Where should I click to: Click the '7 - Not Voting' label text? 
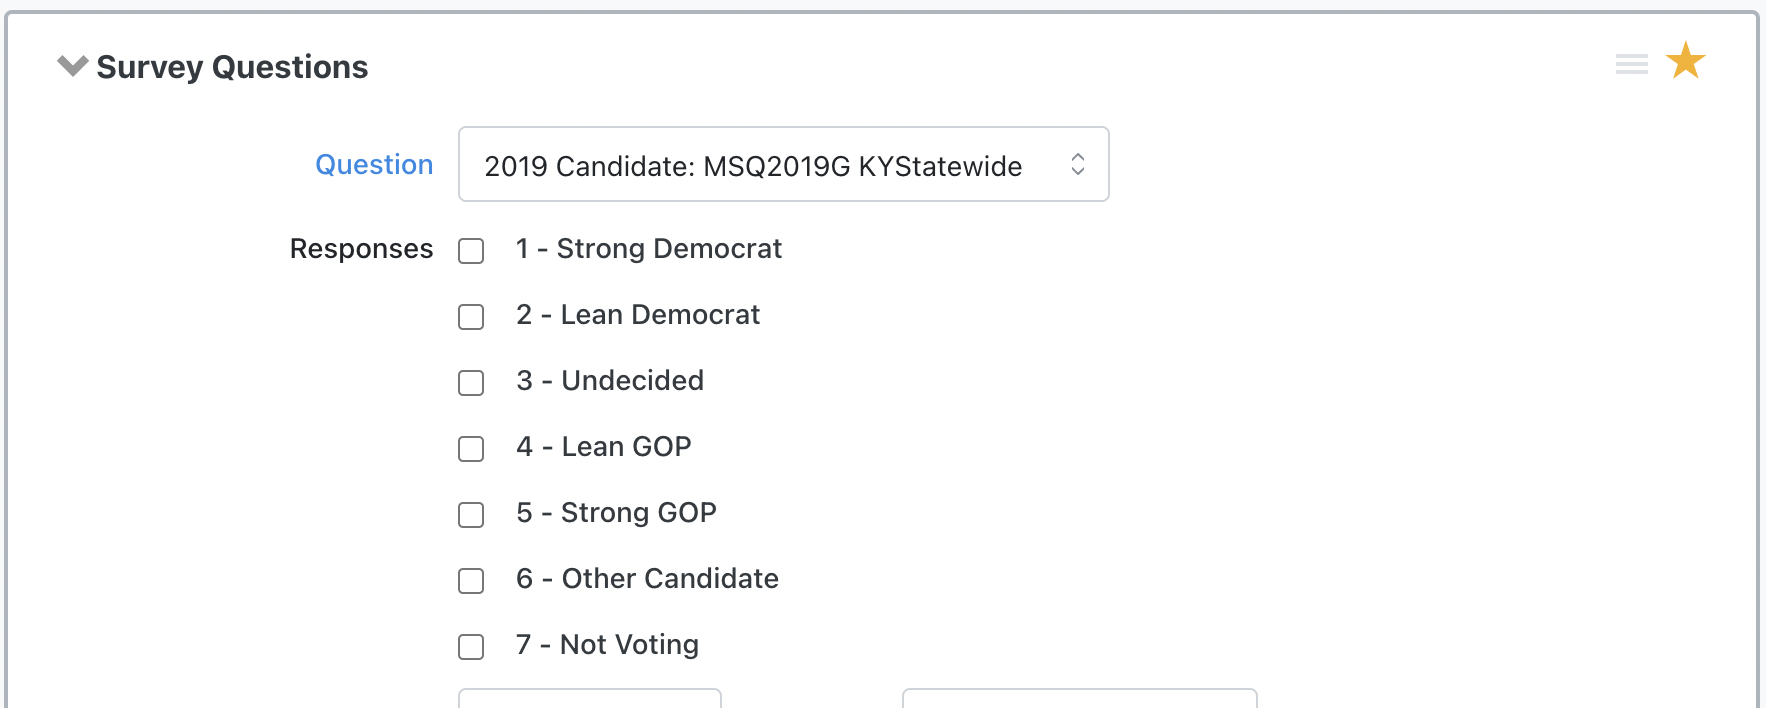[607, 645]
